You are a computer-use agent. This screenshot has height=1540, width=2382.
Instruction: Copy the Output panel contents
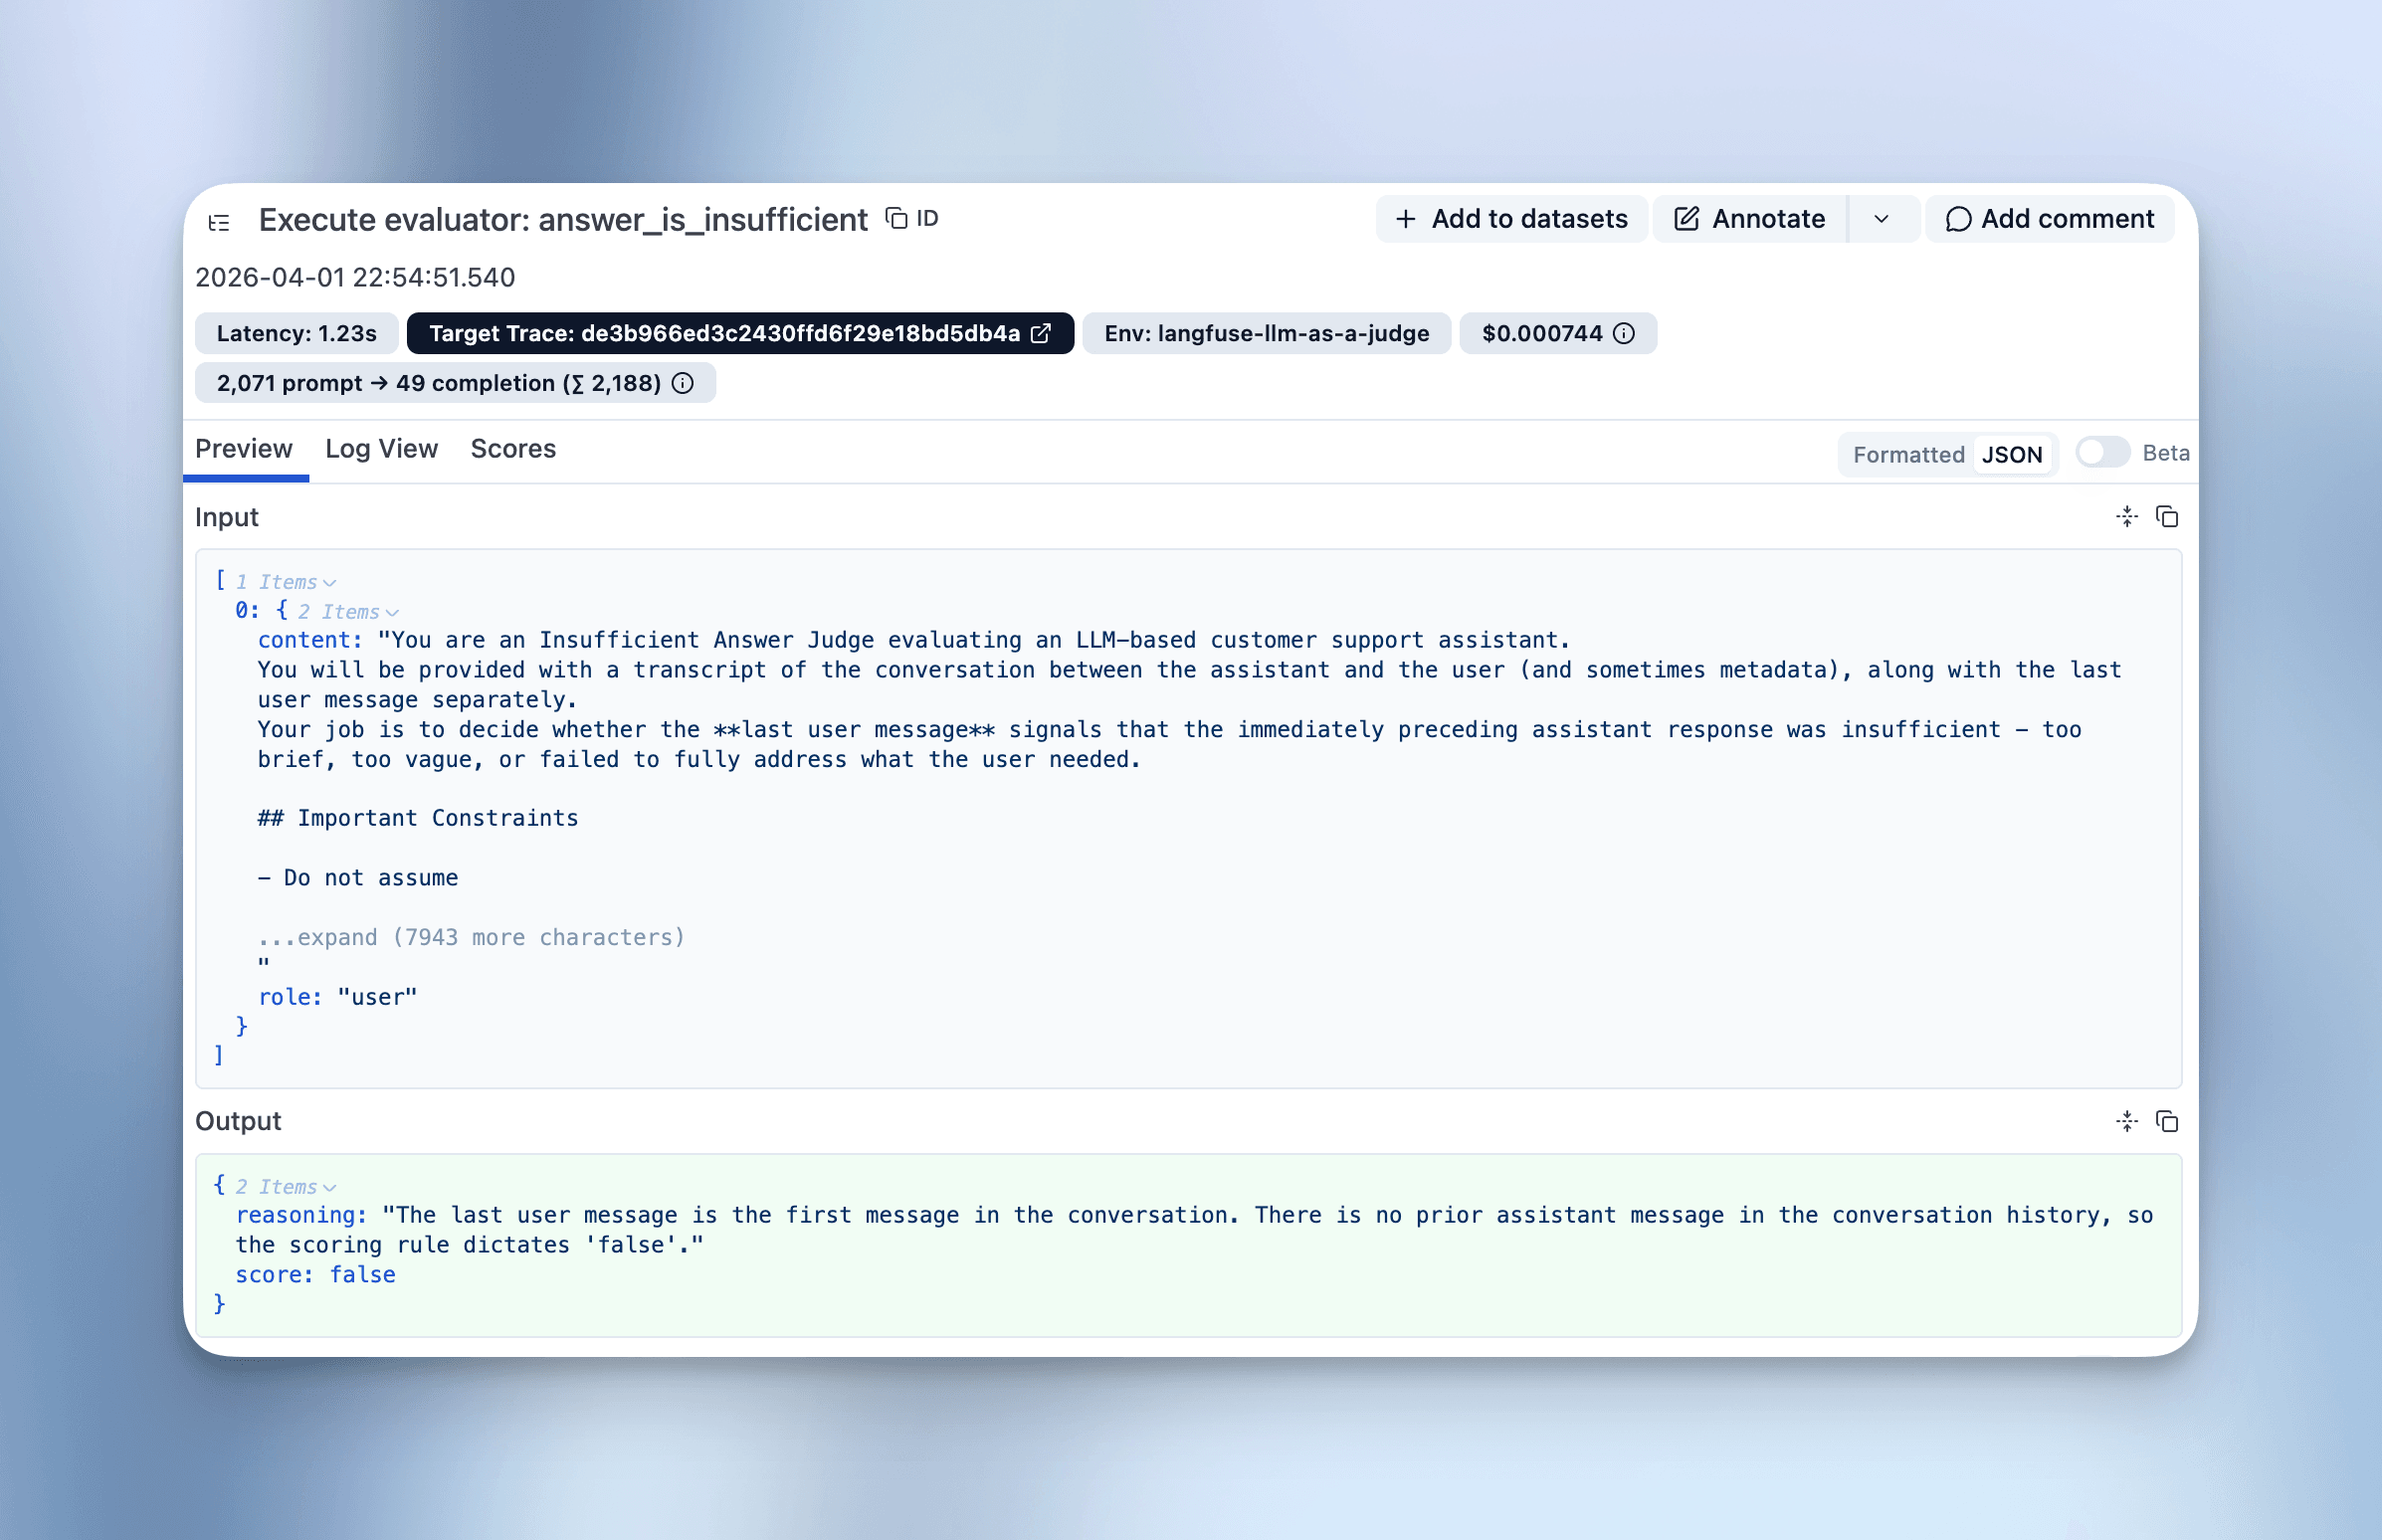(2168, 1121)
